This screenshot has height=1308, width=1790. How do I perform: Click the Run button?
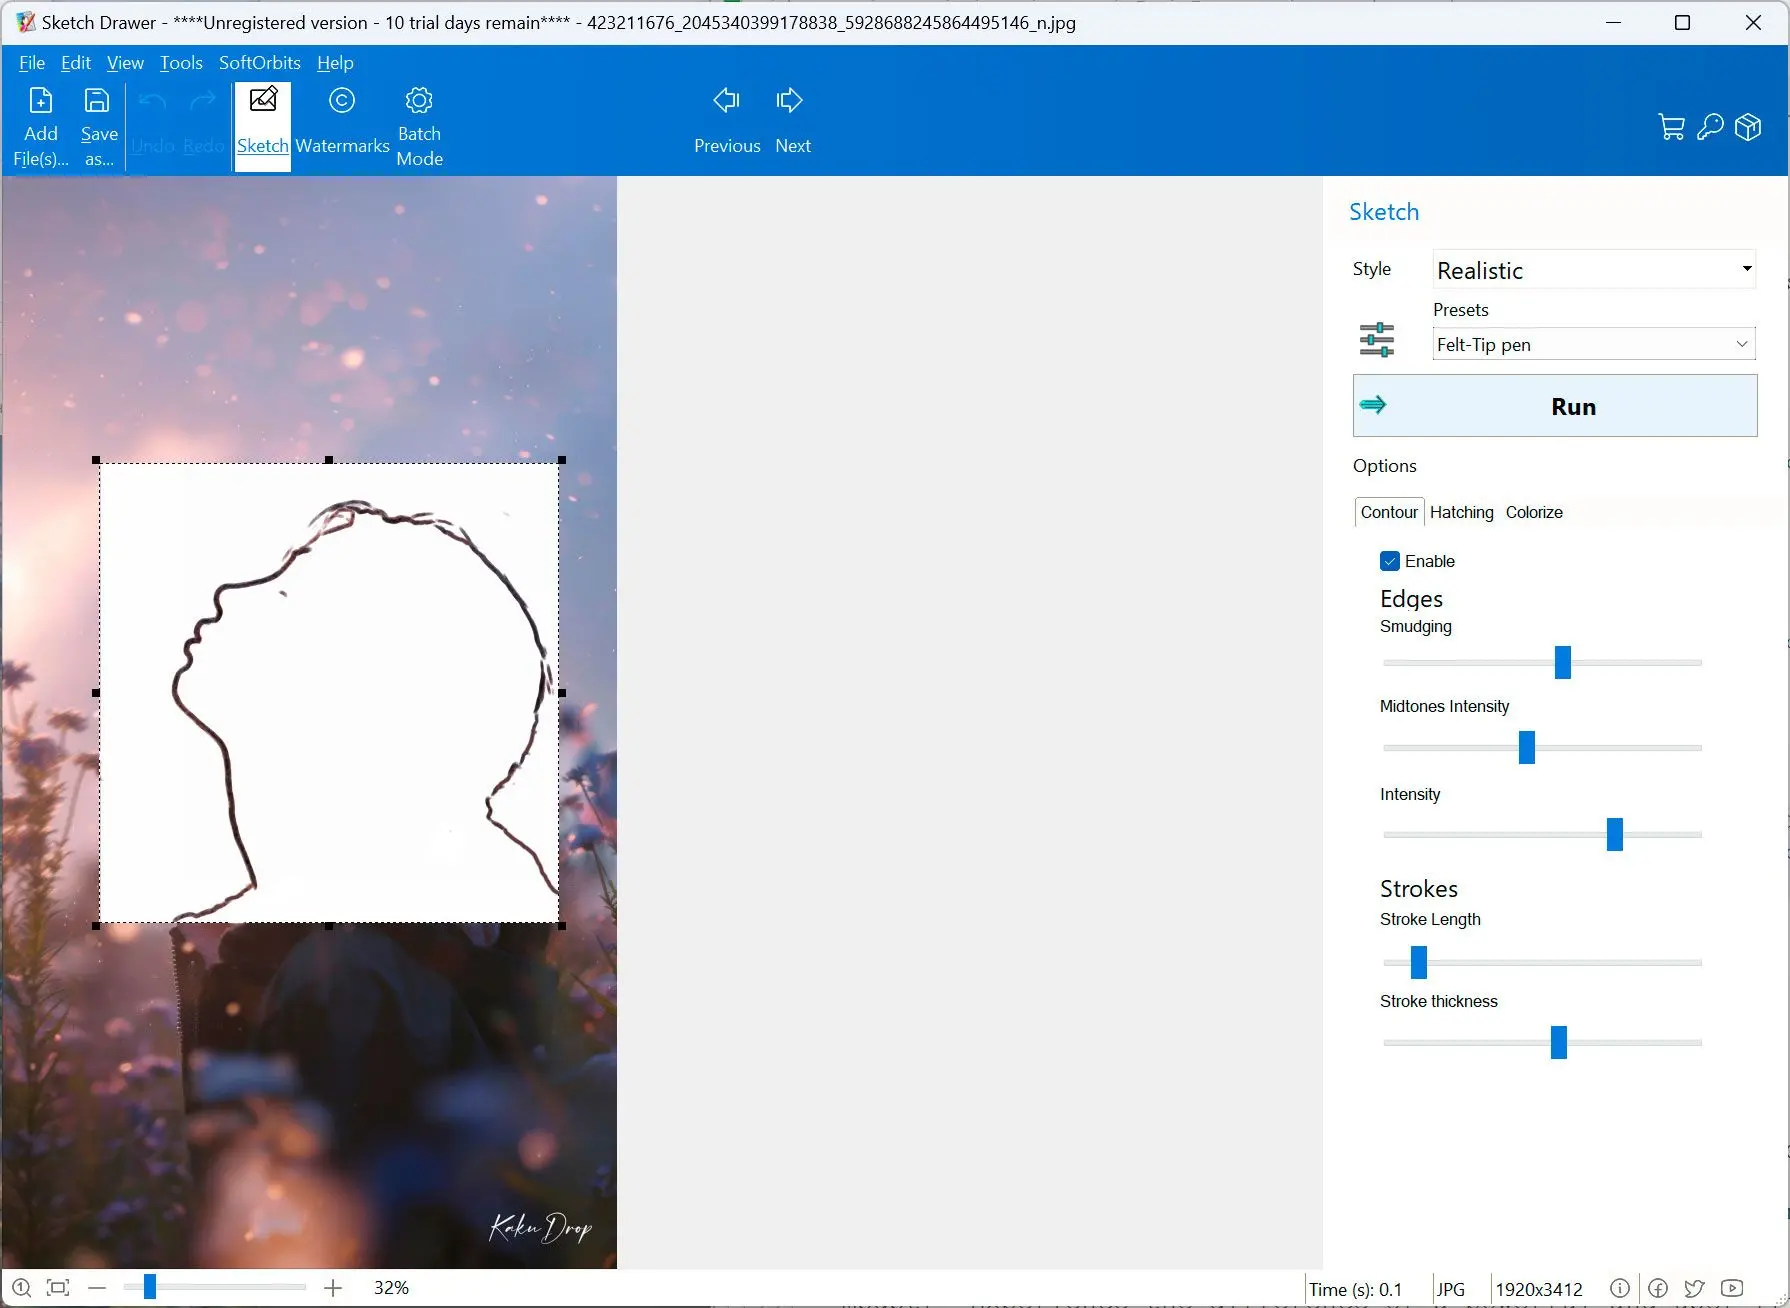click(x=1555, y=406)
